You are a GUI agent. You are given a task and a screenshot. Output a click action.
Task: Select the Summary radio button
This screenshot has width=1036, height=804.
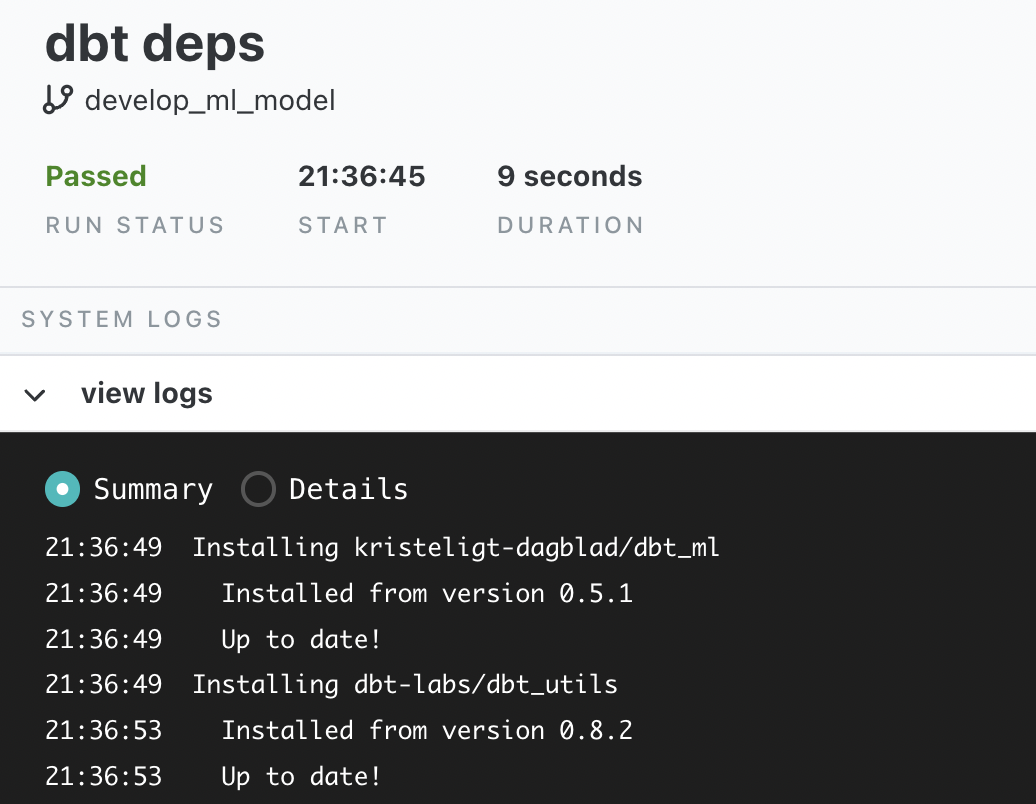click(63, 489)
